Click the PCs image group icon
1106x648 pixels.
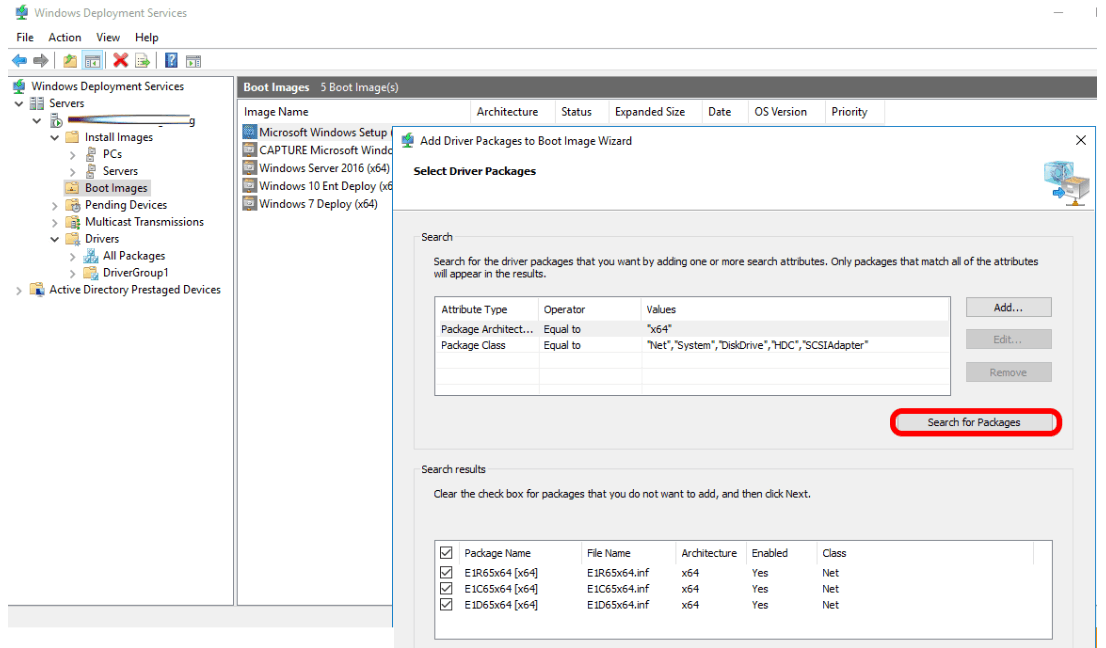coord(90,154)
